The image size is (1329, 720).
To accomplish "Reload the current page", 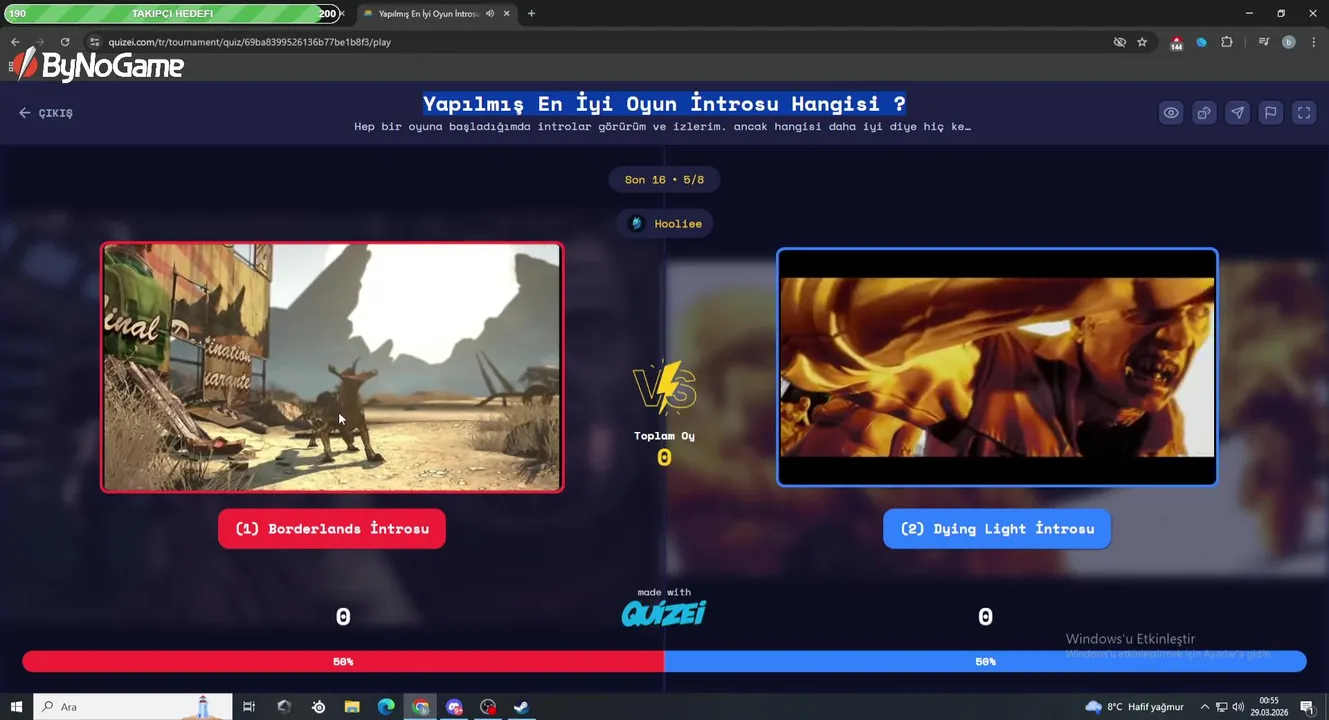I will [x=65, y=42].
